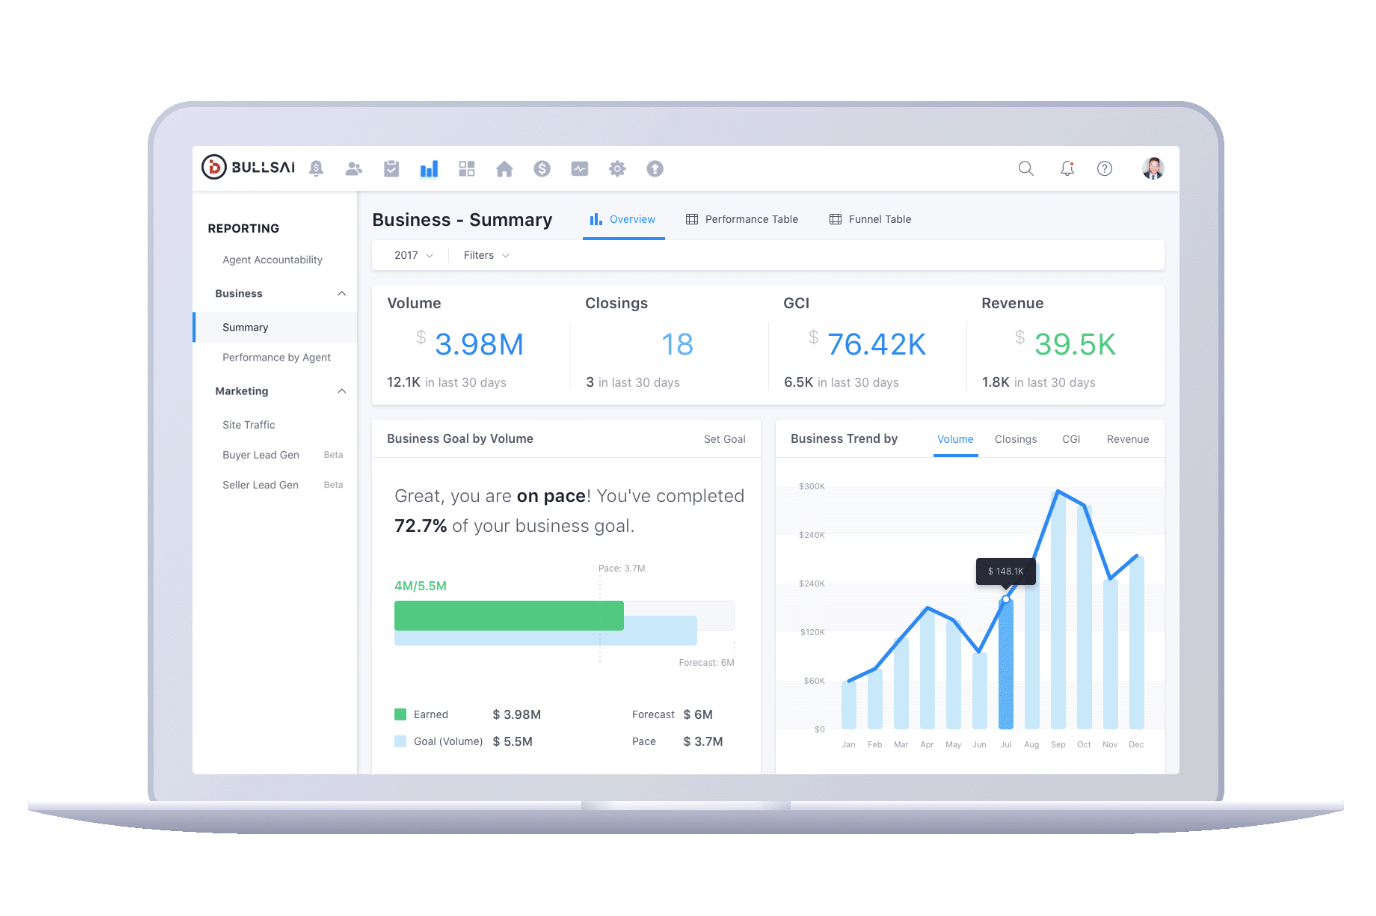Click the contacts people icon

[354, 169]
